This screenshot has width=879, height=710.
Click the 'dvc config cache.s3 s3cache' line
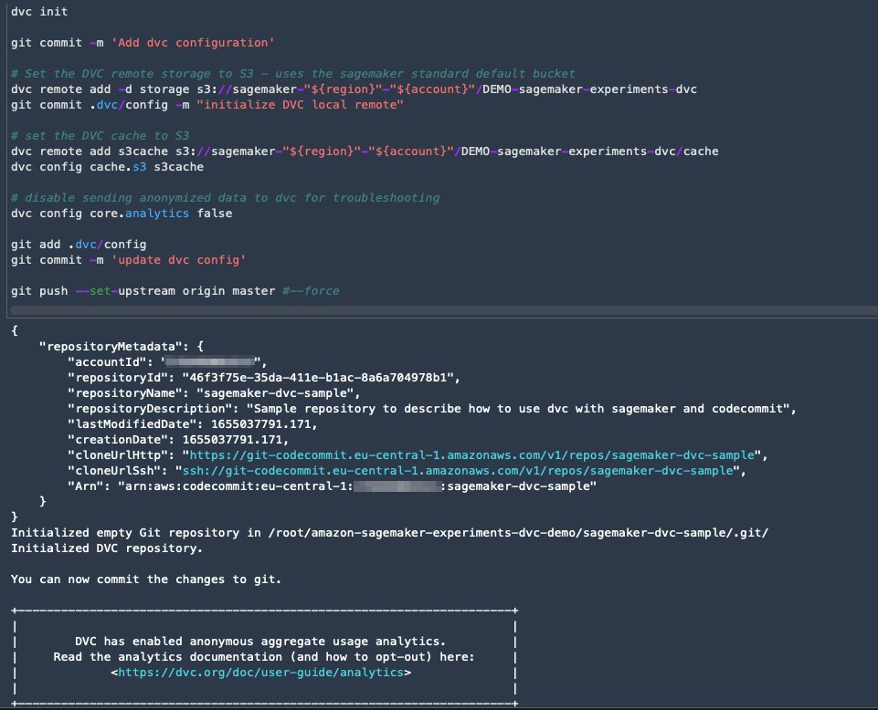(x=107, y=167)
